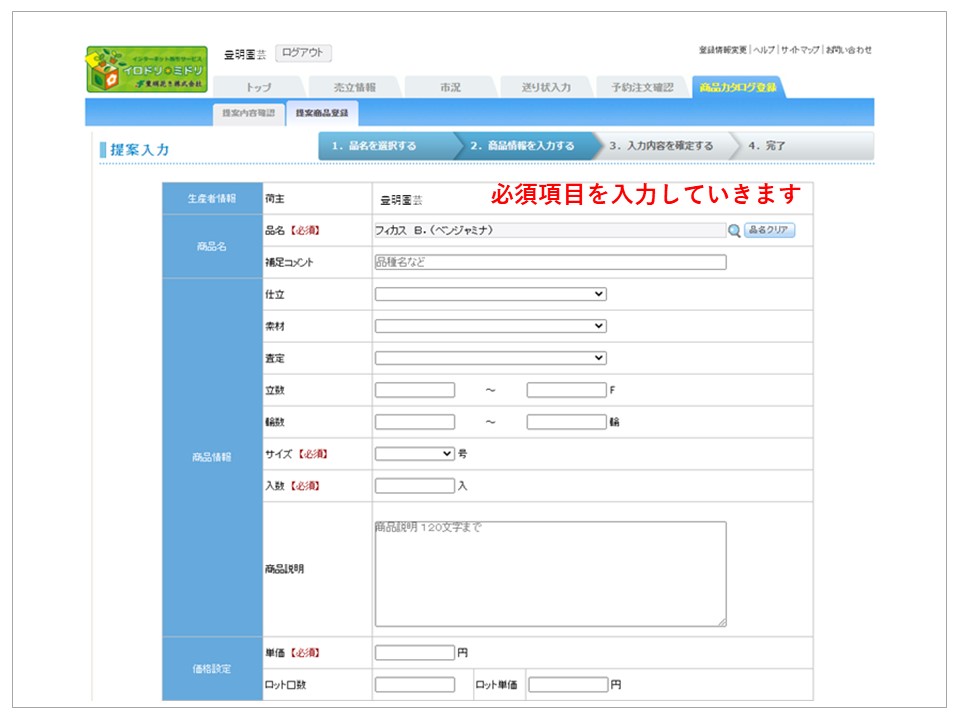This screenshot has height=720, width=960.
Task: Switch to the 予約注文確認 tab
Action: click(642, 88)
